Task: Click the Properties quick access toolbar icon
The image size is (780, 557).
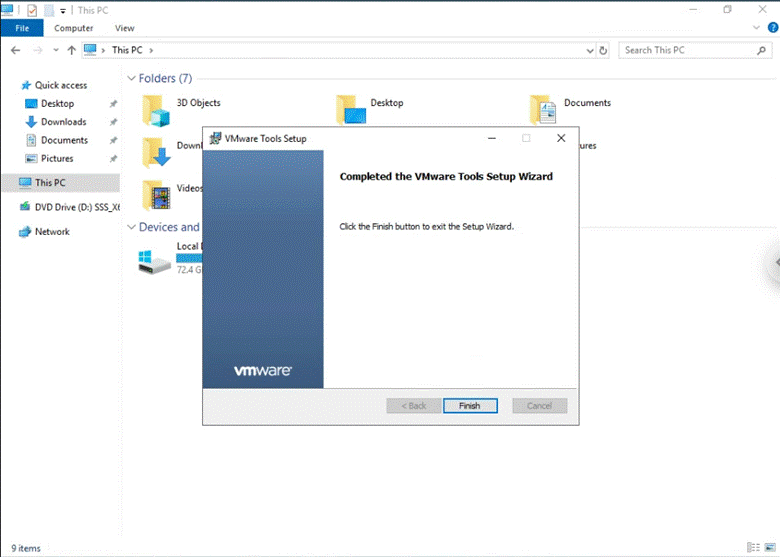Action: pyautogui.click(x=32, y=10)
